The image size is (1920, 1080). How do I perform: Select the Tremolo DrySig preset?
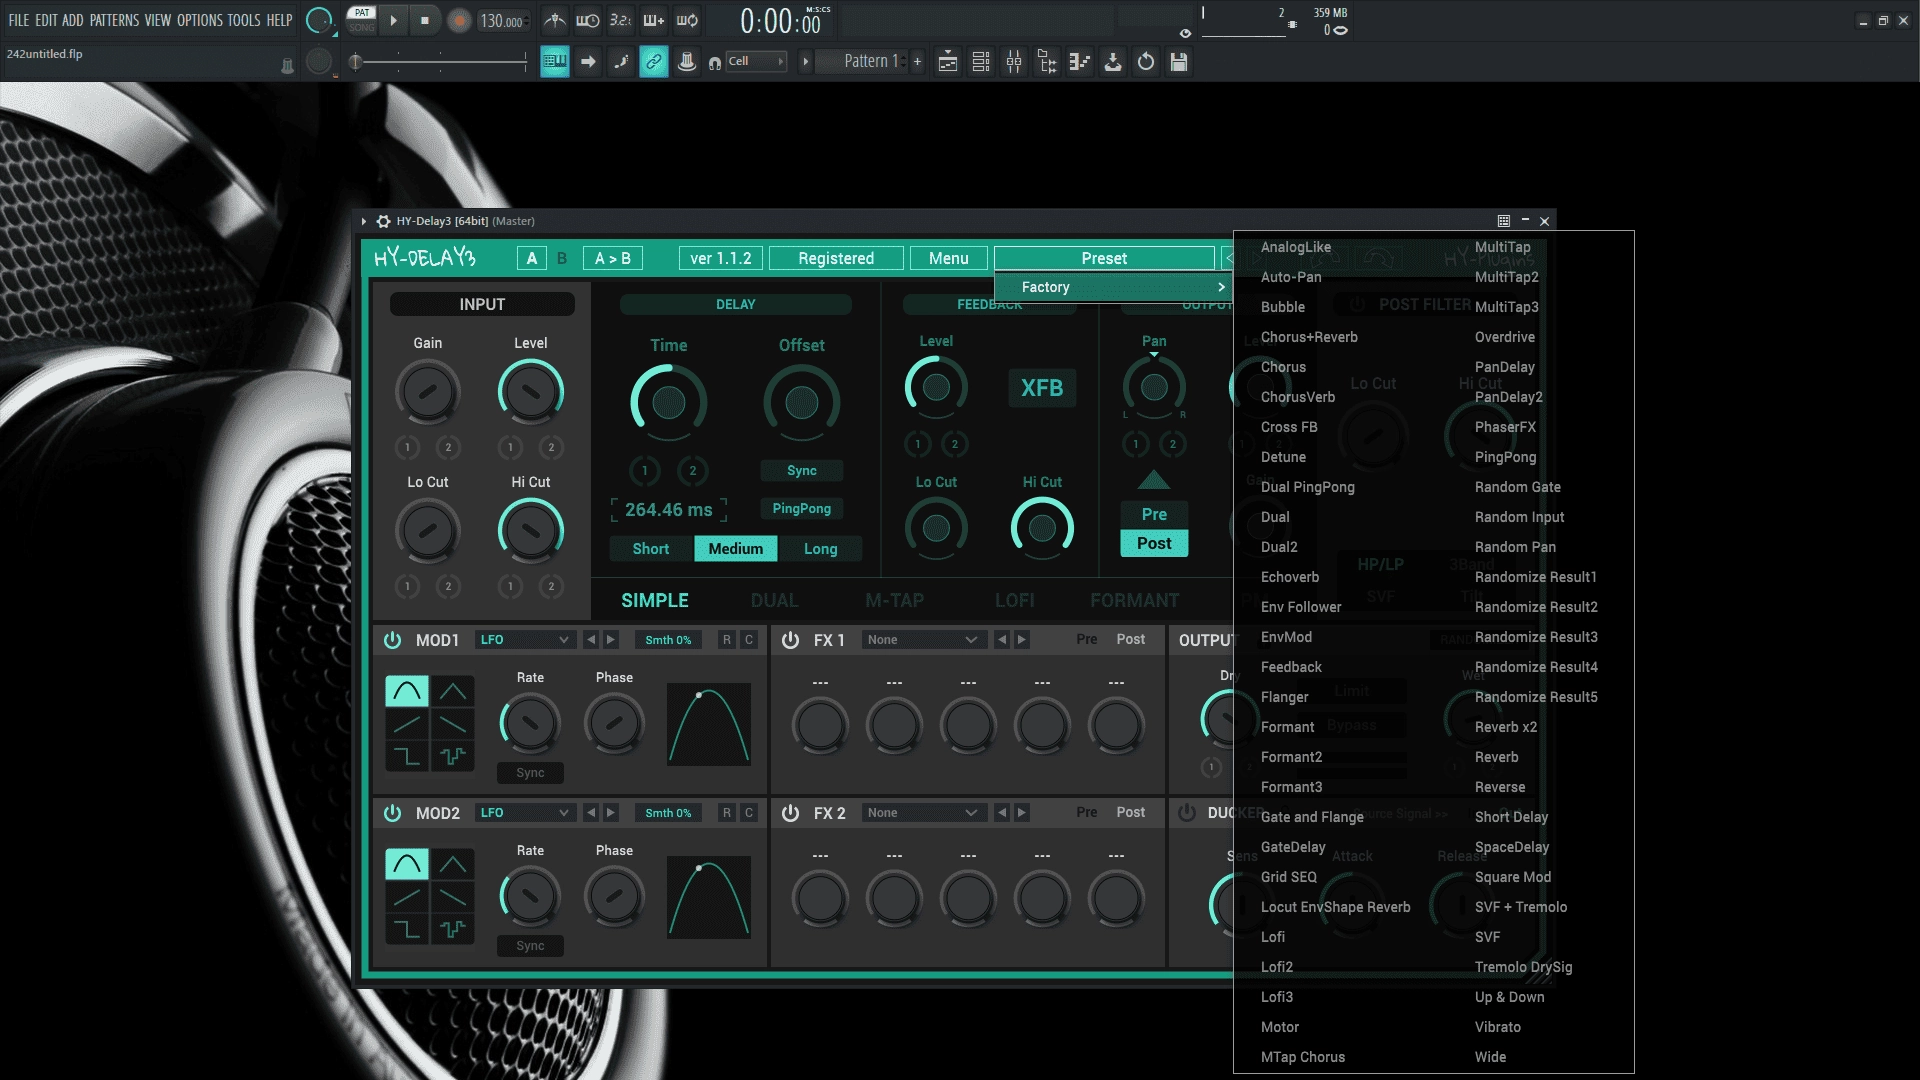(x=1523, y=967)
